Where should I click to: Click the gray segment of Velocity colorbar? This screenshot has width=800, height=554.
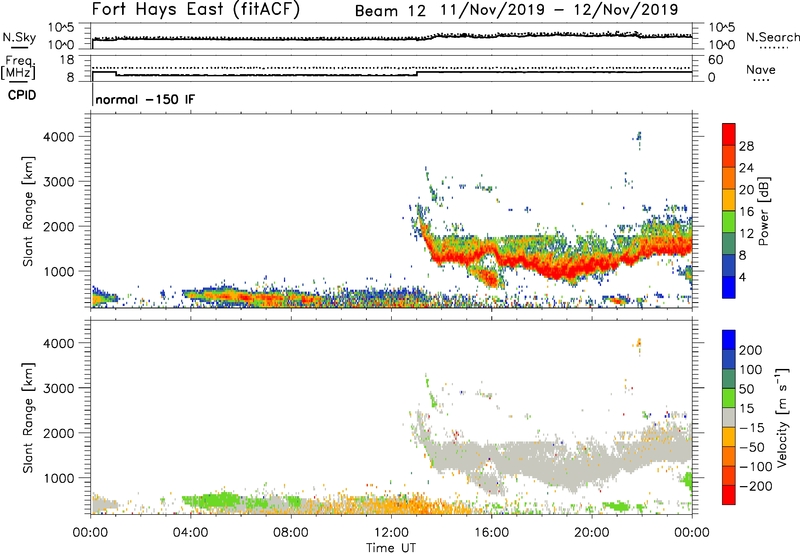729,418
